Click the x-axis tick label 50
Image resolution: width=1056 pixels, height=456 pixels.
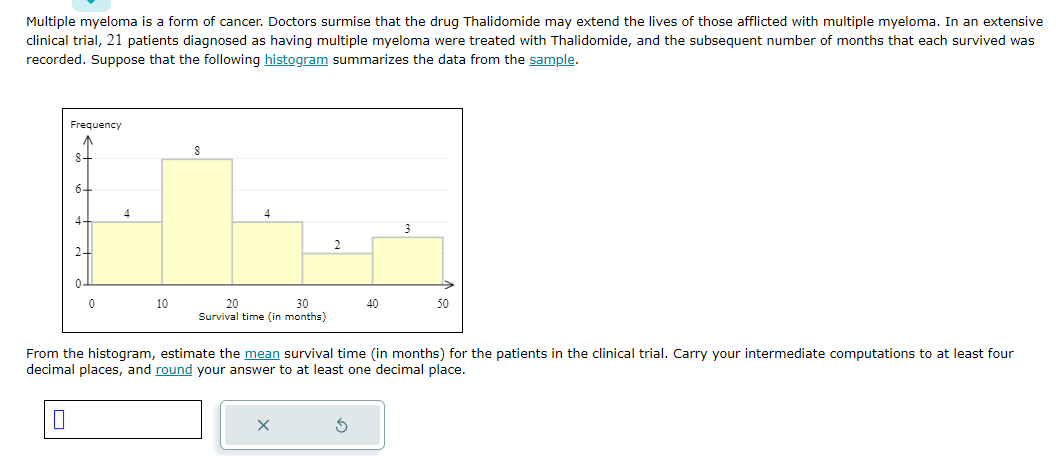pyautogui.click(x=442, y=304)
